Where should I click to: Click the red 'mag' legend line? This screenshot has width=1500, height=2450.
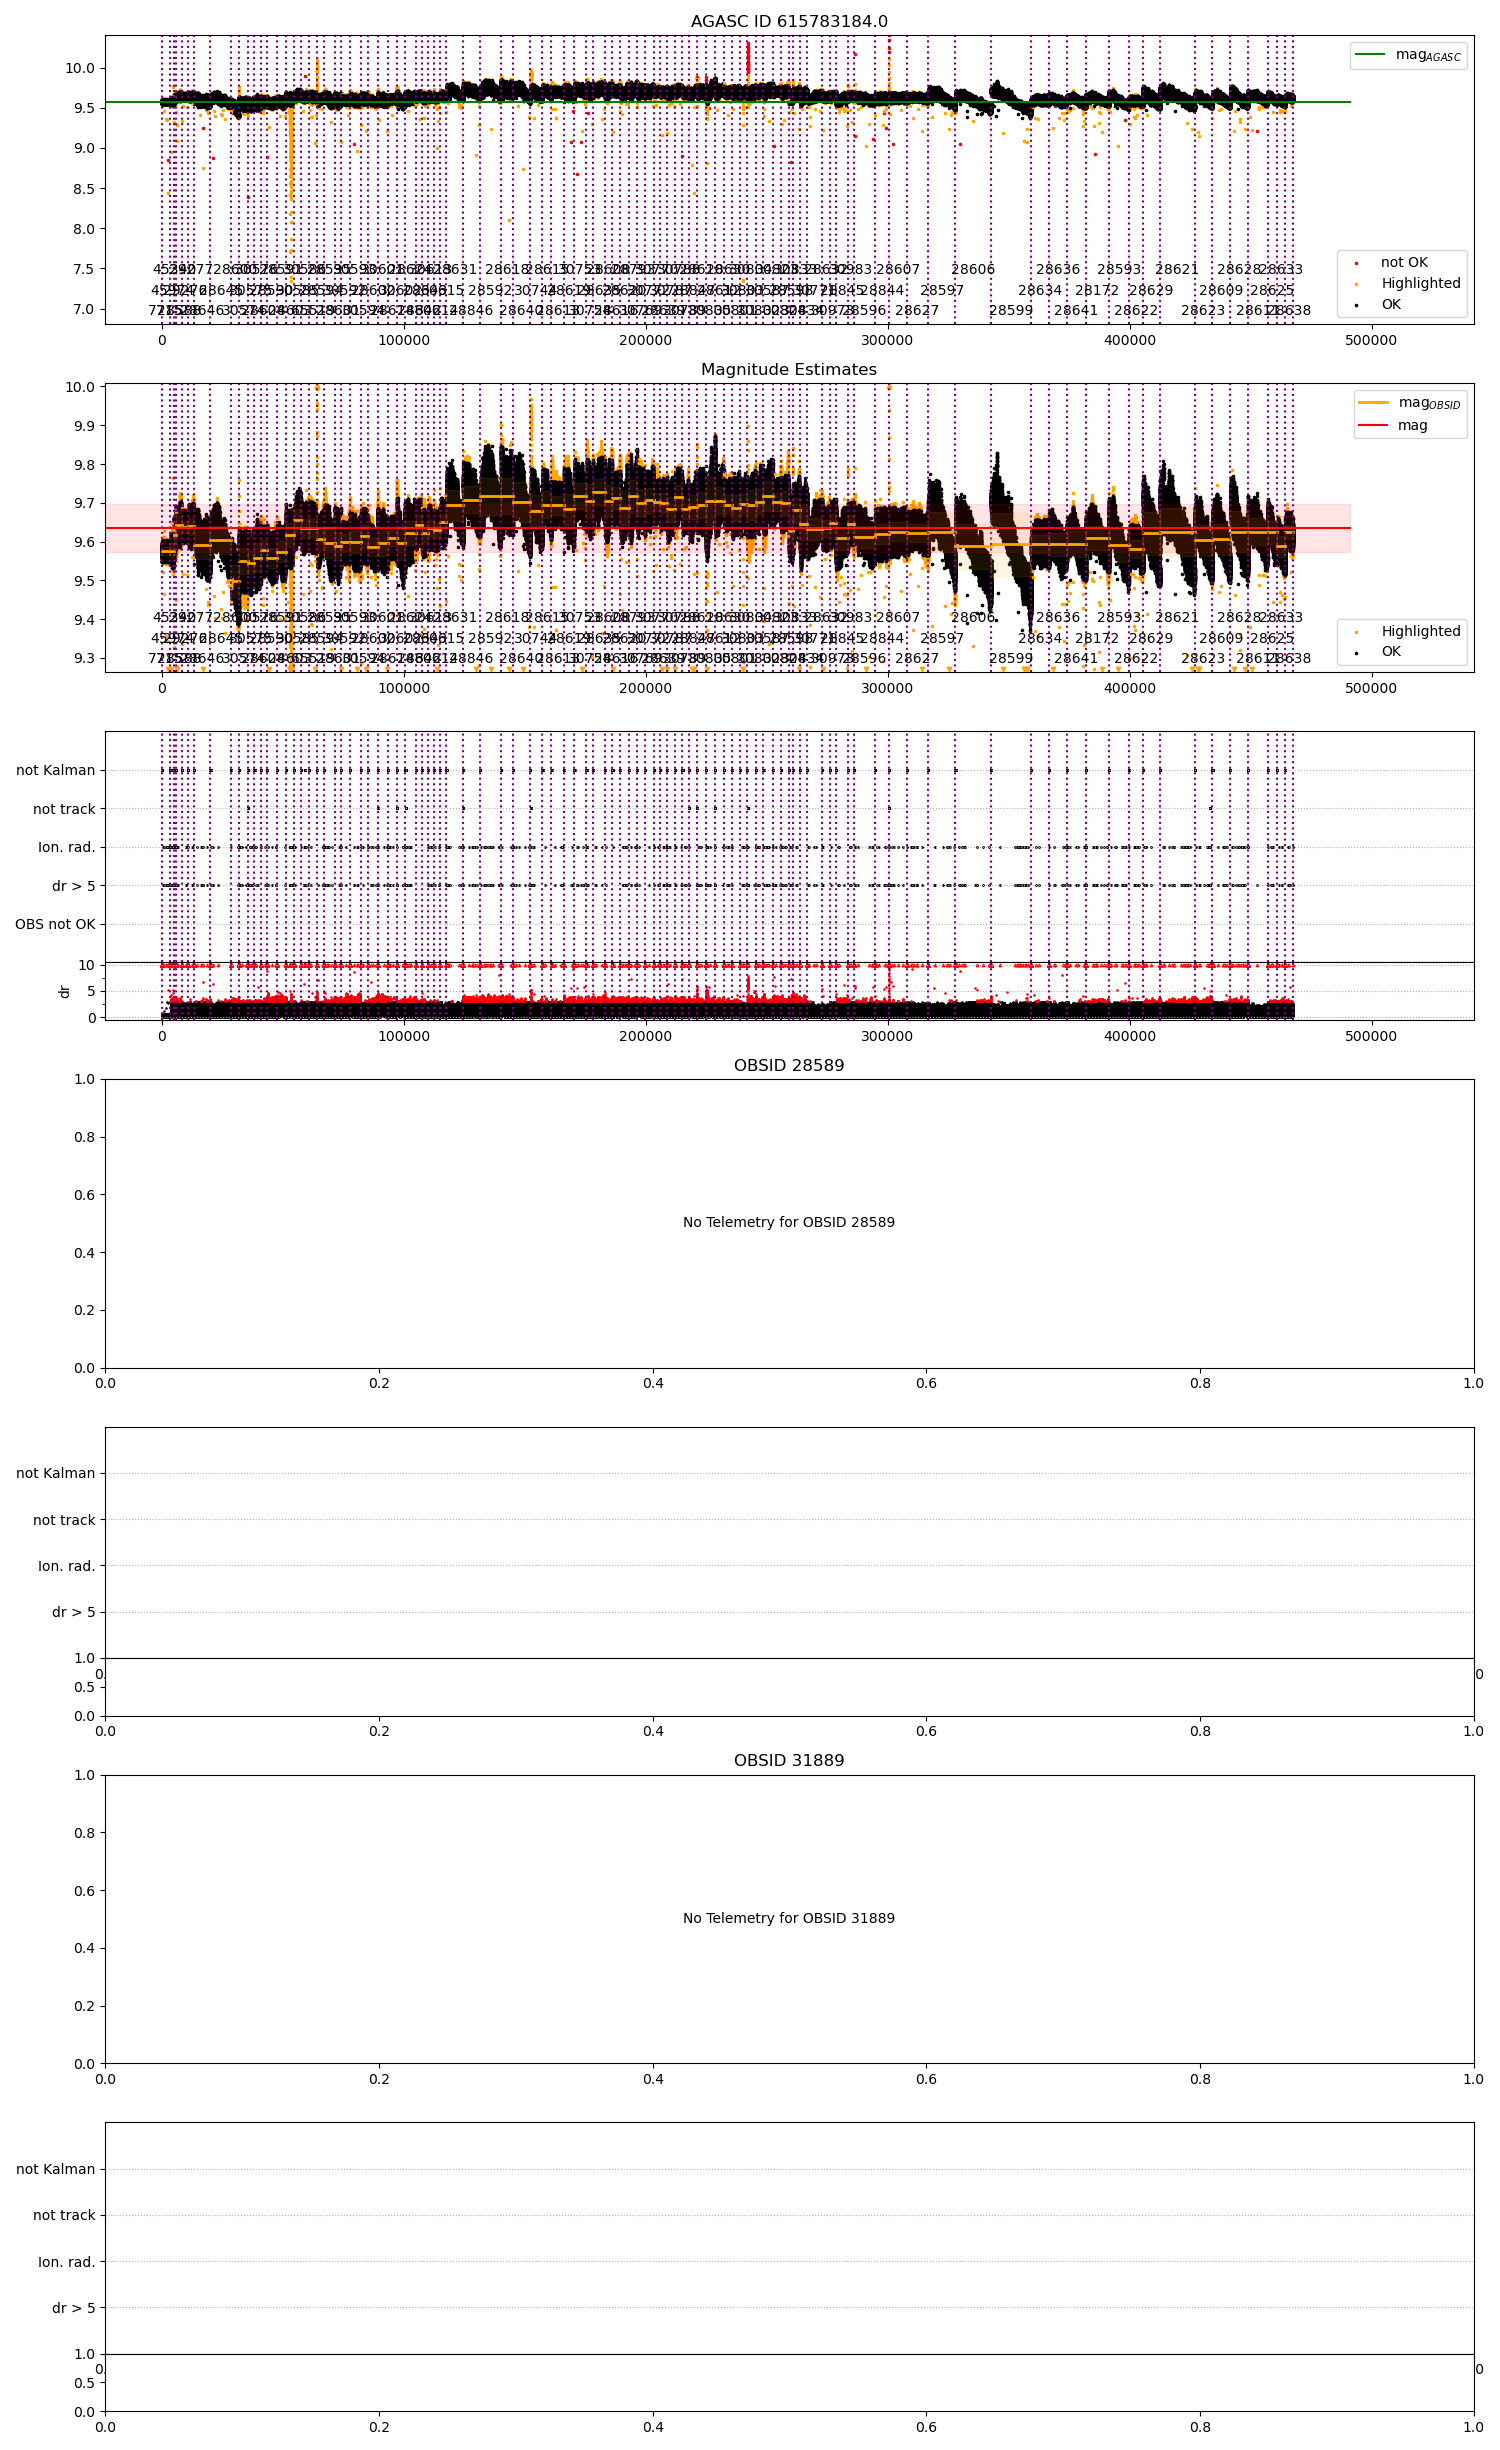coord(1373,425)
